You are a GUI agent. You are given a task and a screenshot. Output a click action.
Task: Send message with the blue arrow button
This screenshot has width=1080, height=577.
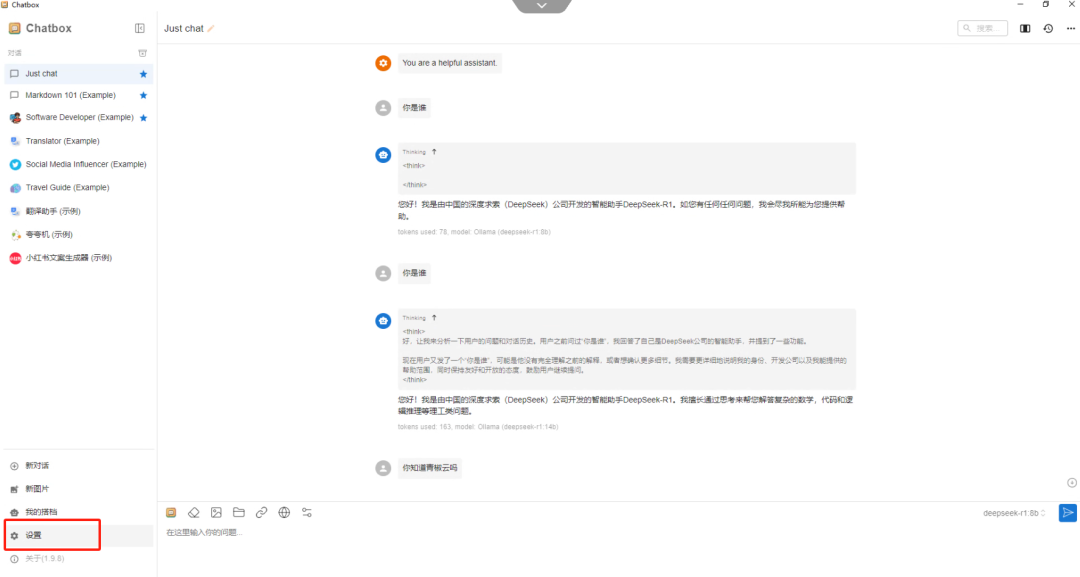pos(1068,513)
